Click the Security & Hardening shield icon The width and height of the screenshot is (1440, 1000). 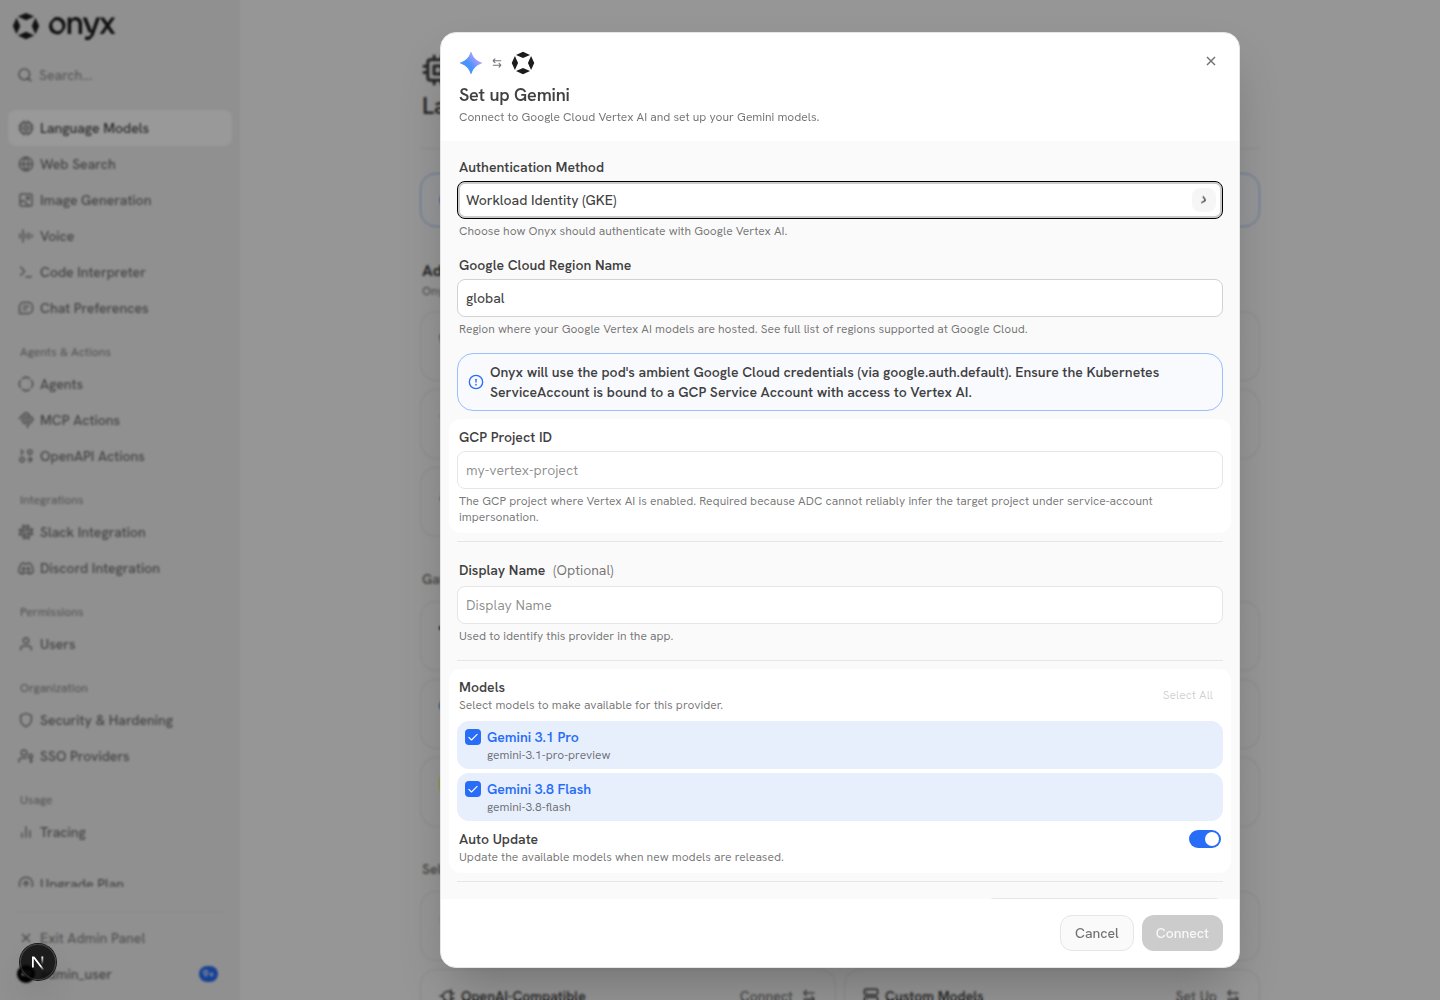pos(26,720)
